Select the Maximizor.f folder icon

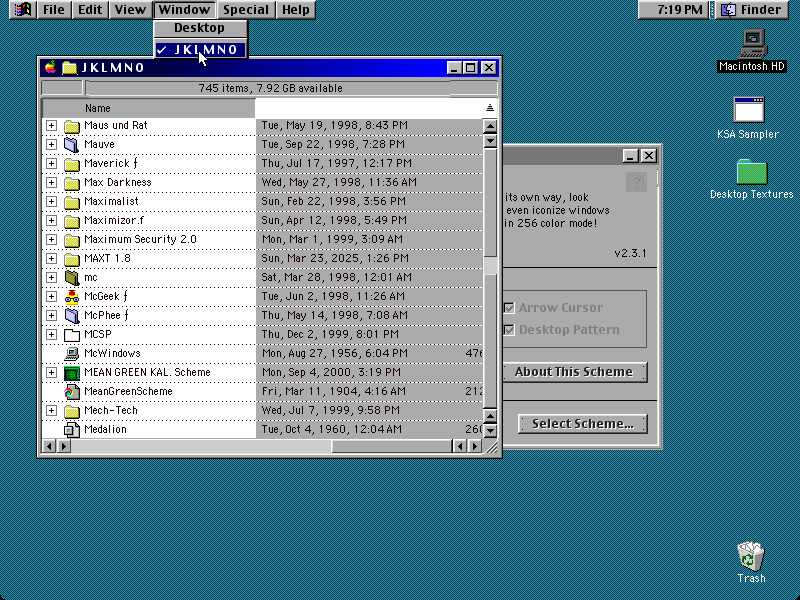click(x=72, y=221)
